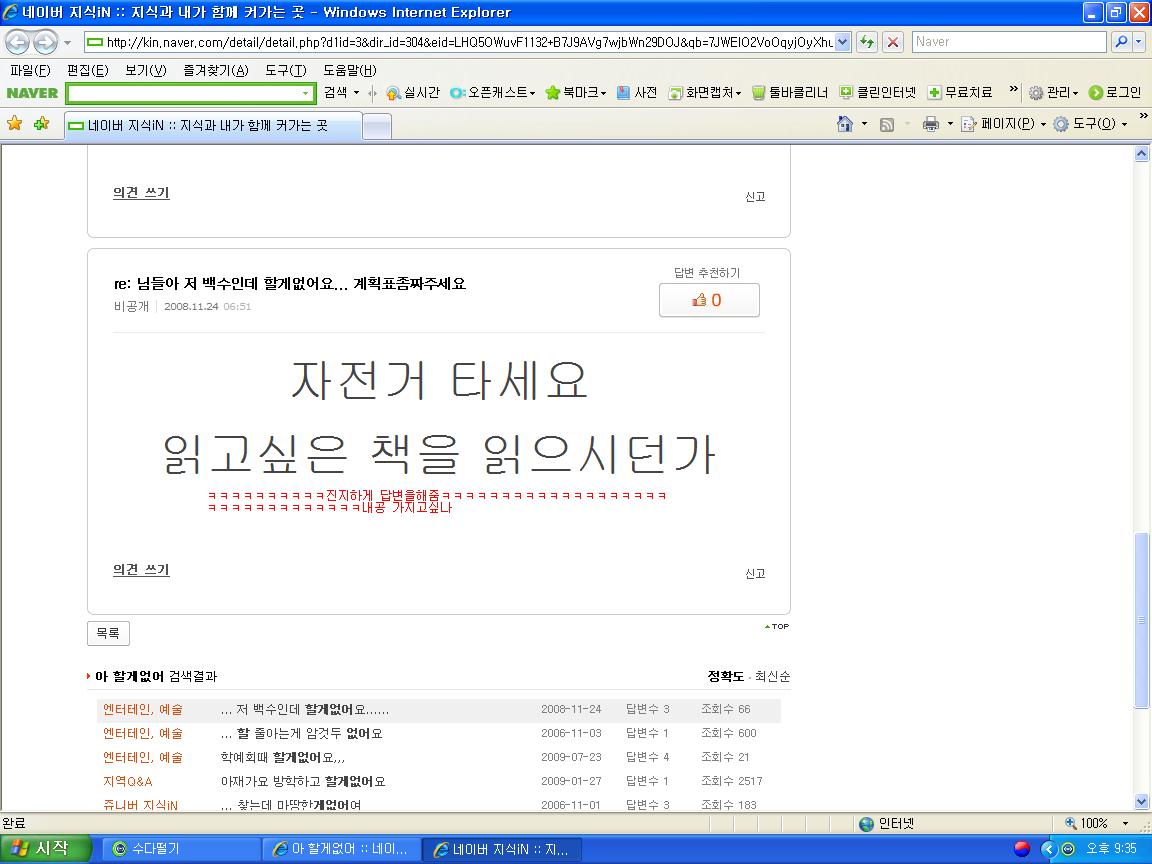This screenshot has width=1152, height=864.
Task: Click the 의견 쓰기 link under second answer
Action: coord(141,569)
